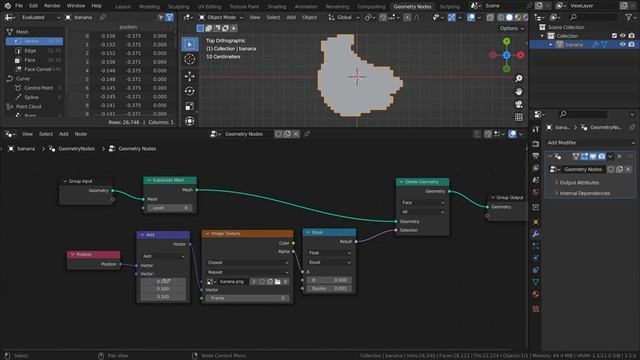
Task: Click the red X axis gizmo ball
Action: (520, 55)
